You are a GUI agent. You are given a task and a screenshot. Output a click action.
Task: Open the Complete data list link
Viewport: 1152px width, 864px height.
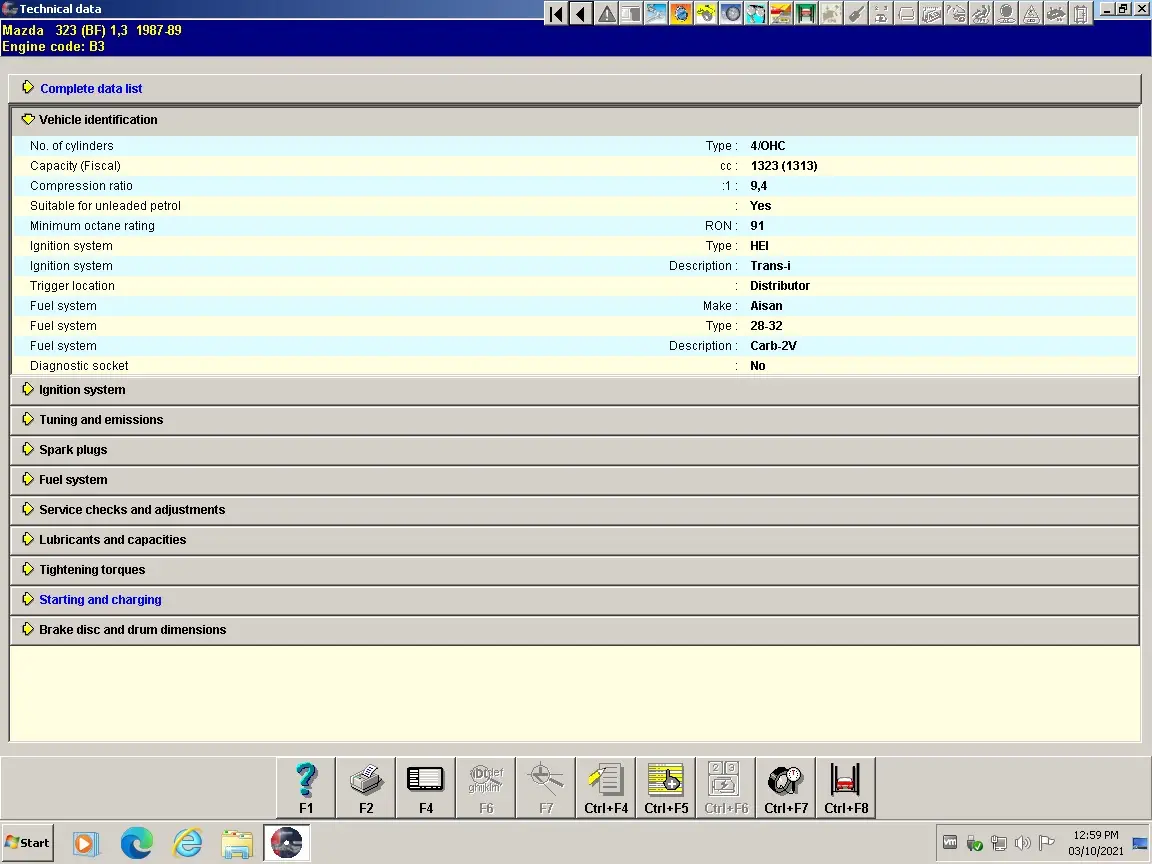point(91,89)
